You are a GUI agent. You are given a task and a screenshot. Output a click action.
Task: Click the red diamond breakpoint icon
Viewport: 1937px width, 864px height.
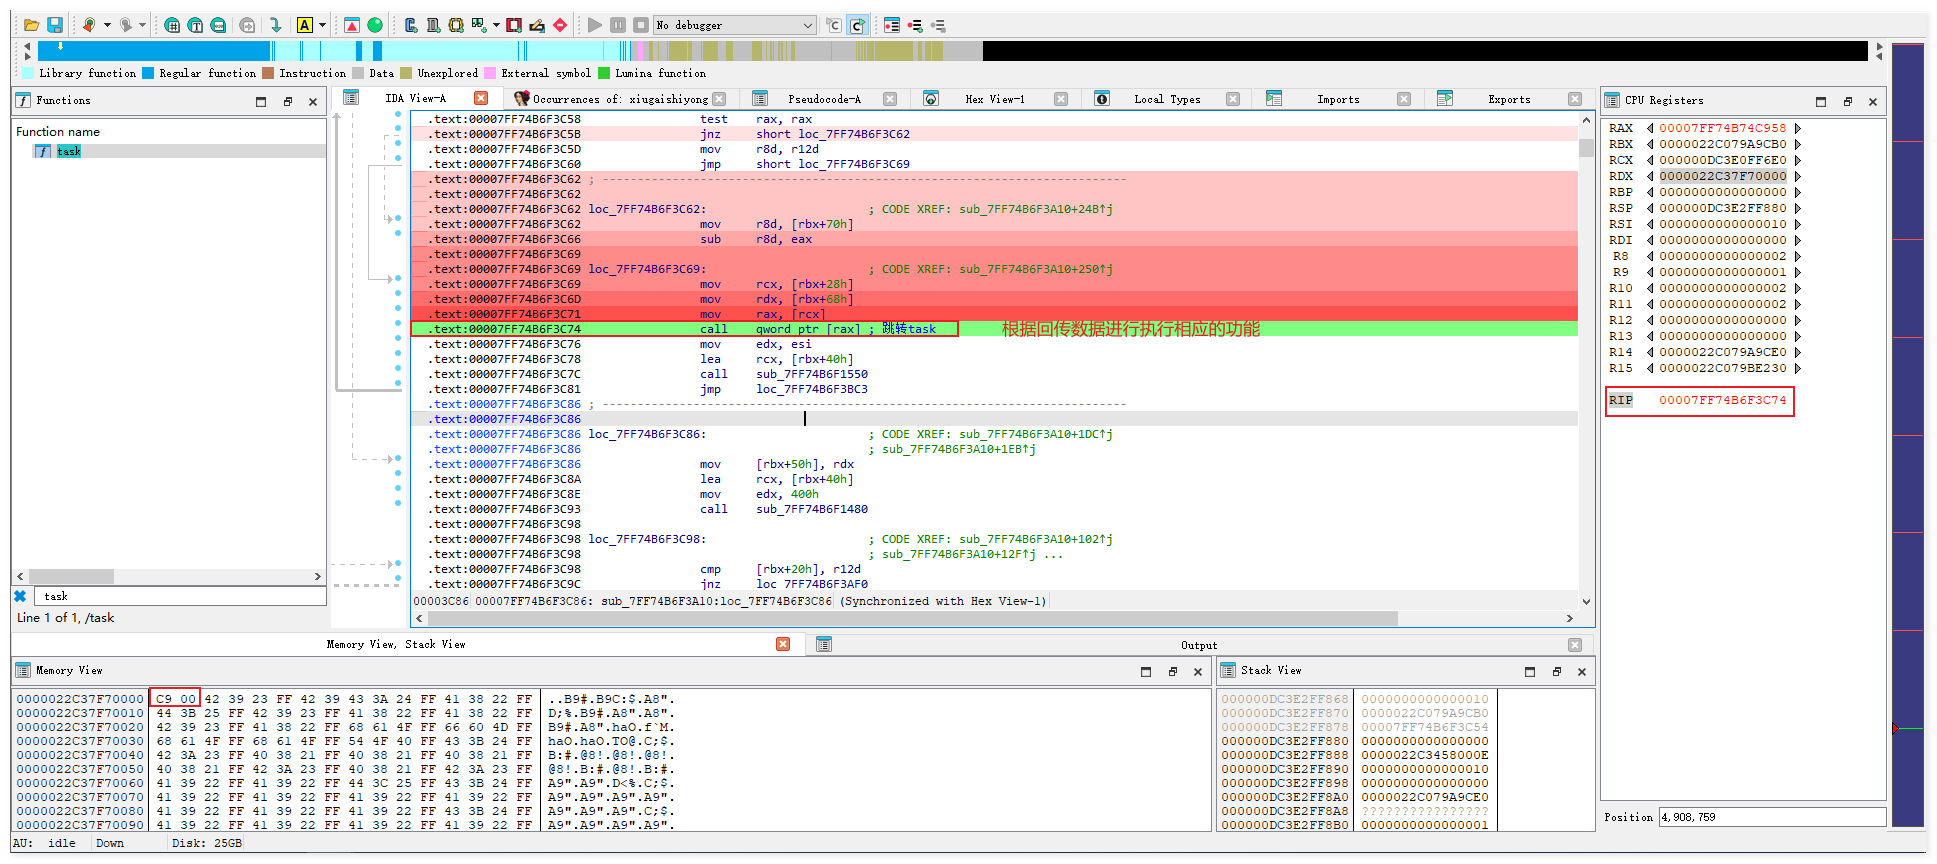[x=560, y=25]
